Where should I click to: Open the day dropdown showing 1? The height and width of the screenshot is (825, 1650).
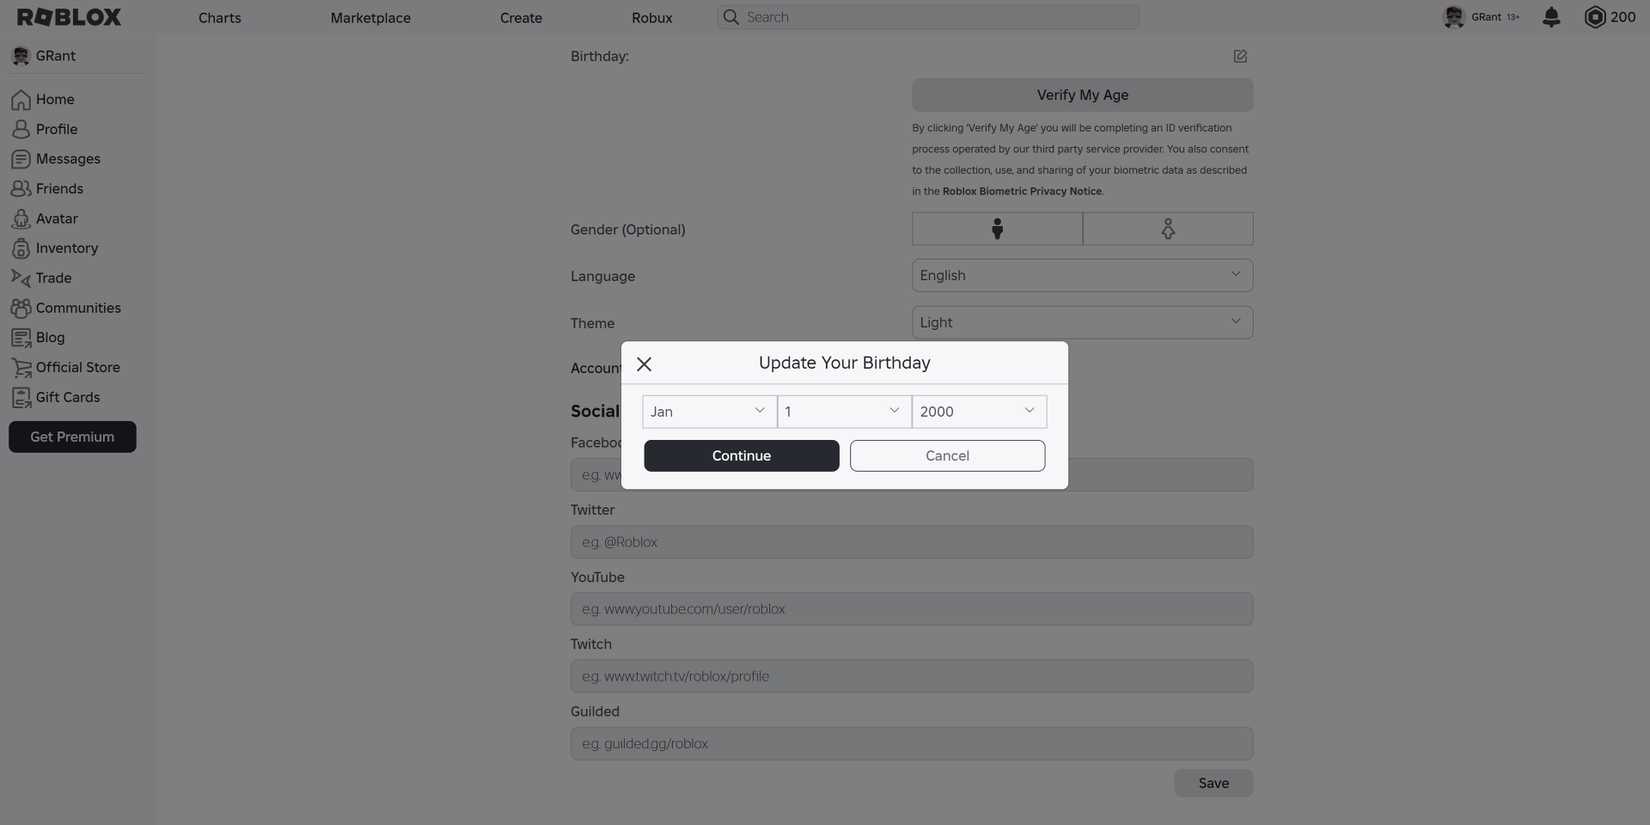[844, 411]
